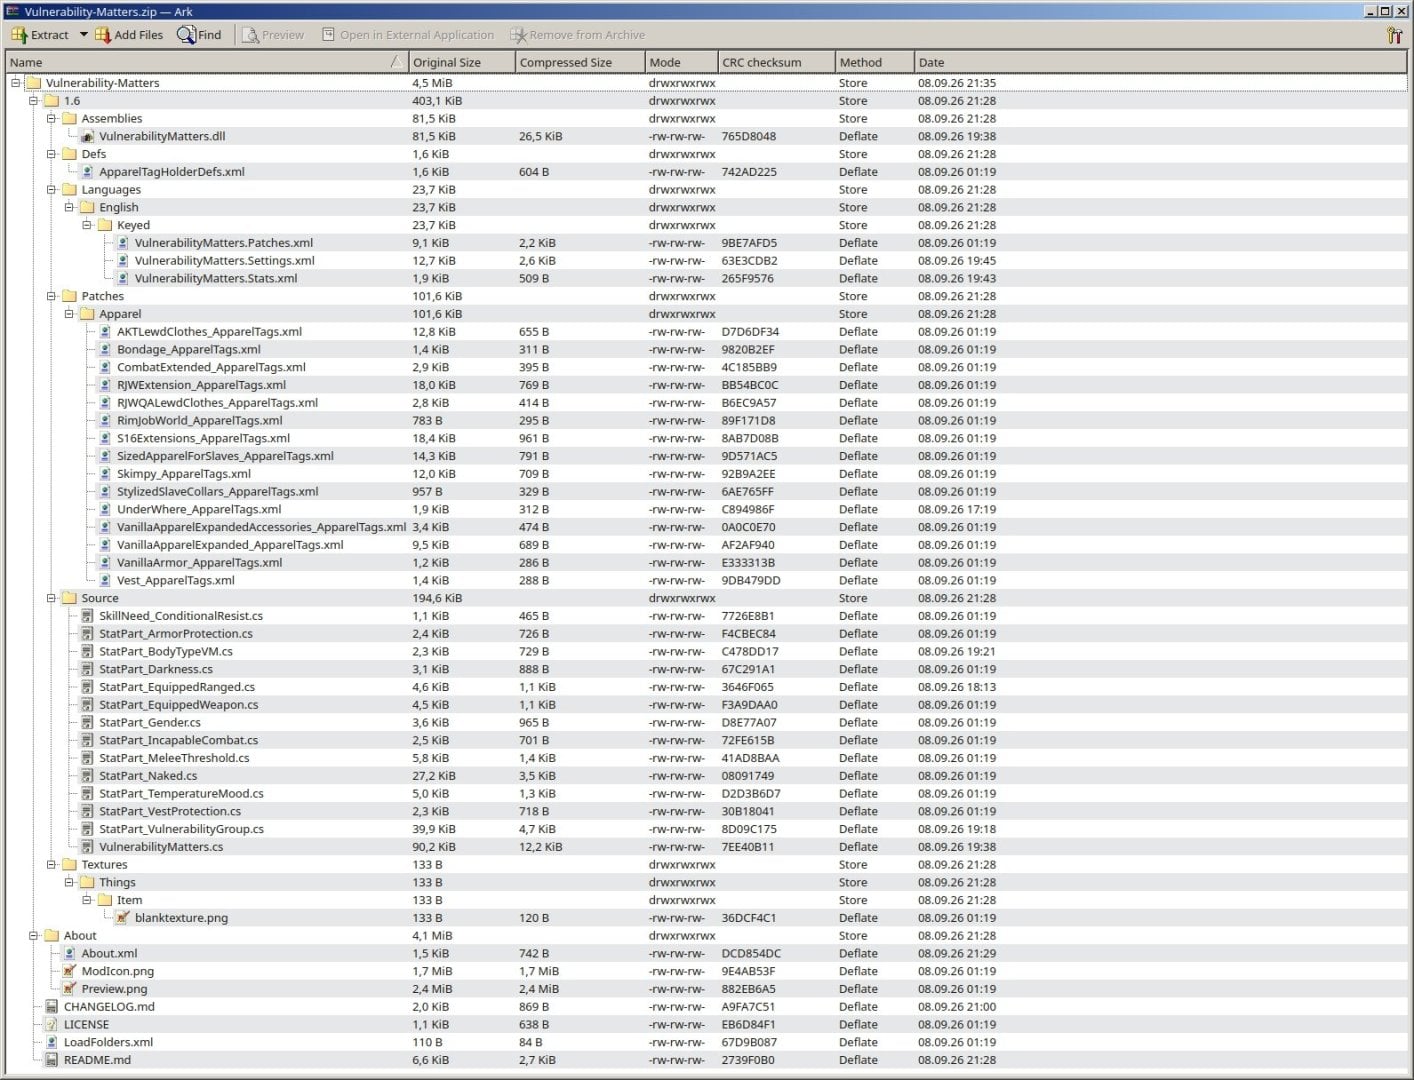The image size is (1414, 1080).
Task: Select AKTLewdClothes_ApparelTags.xml icon
Action: pos(105,332)
